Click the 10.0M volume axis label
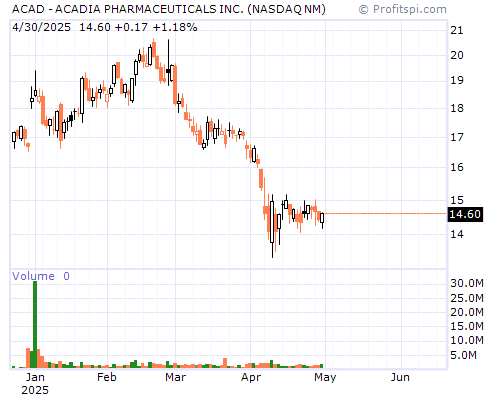Viewport: 500px width, 400px height. pyautogui.click(x=467, y=340)
